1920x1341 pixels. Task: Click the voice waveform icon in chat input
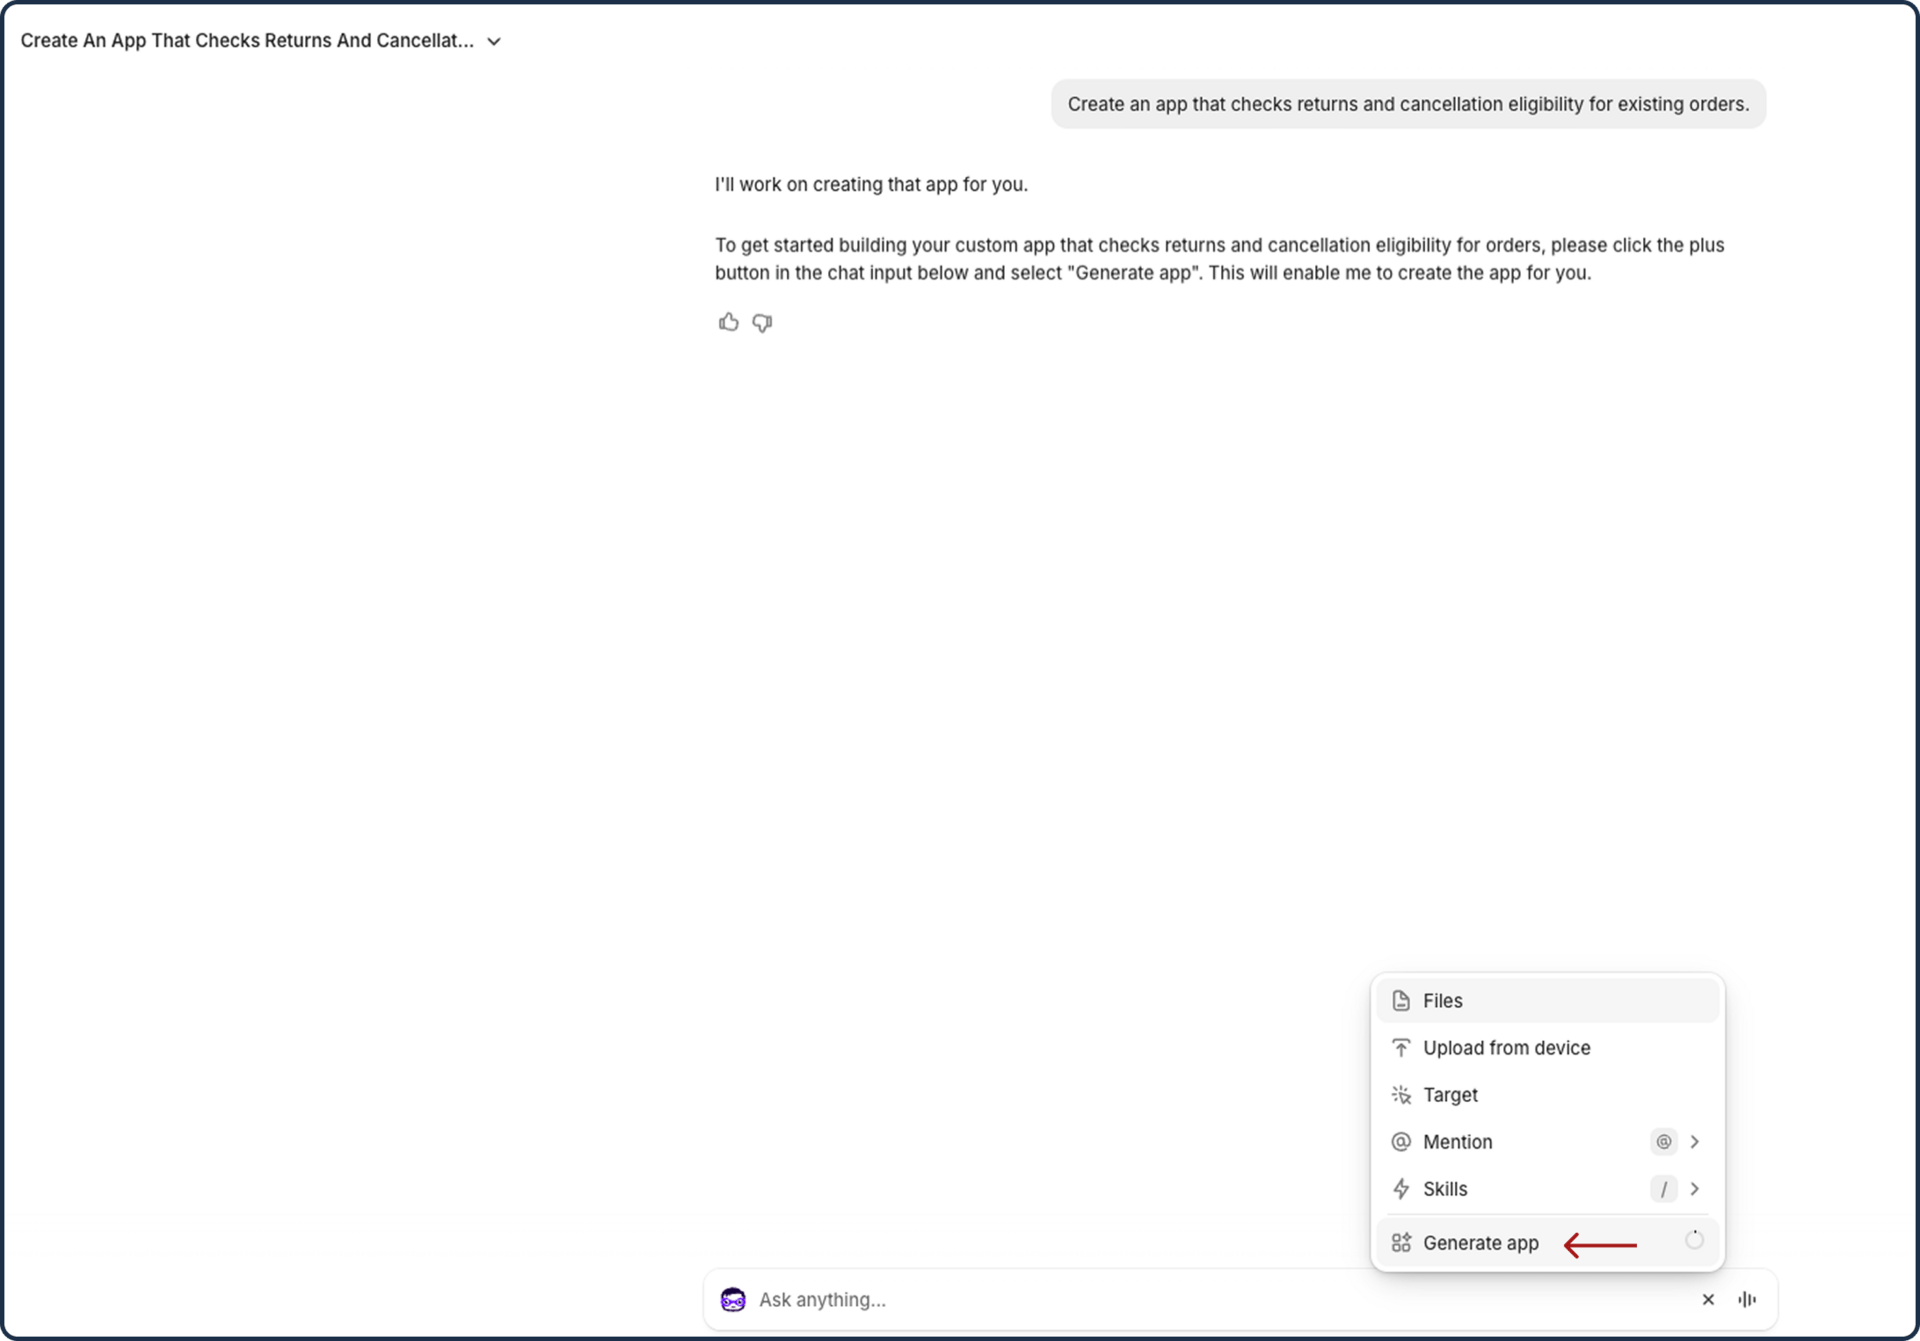point(1747,1299)
